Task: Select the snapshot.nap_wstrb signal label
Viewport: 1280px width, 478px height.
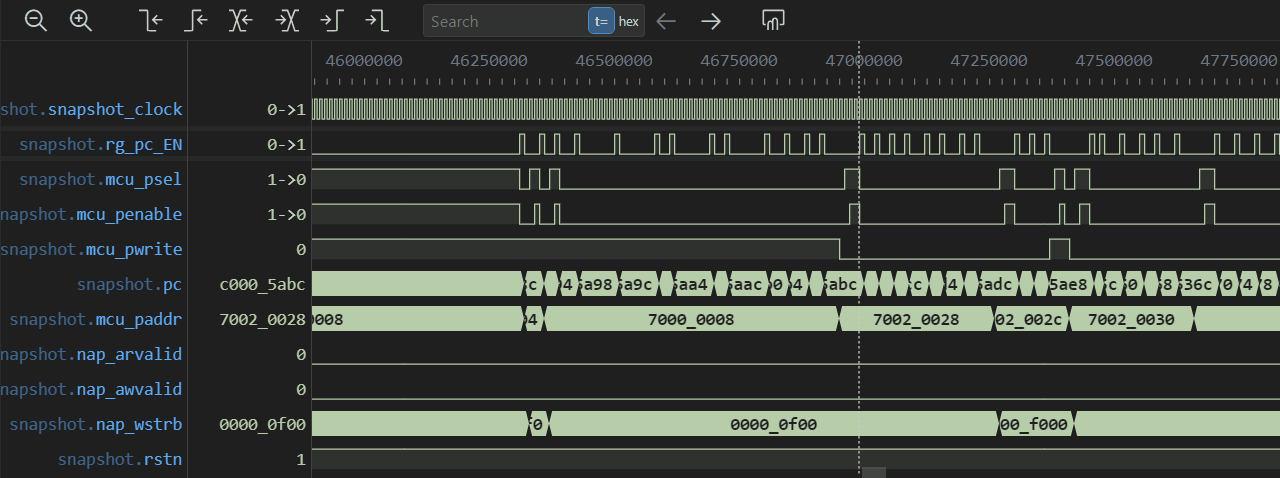Action: pyautogui.click(x=96, y=425)
